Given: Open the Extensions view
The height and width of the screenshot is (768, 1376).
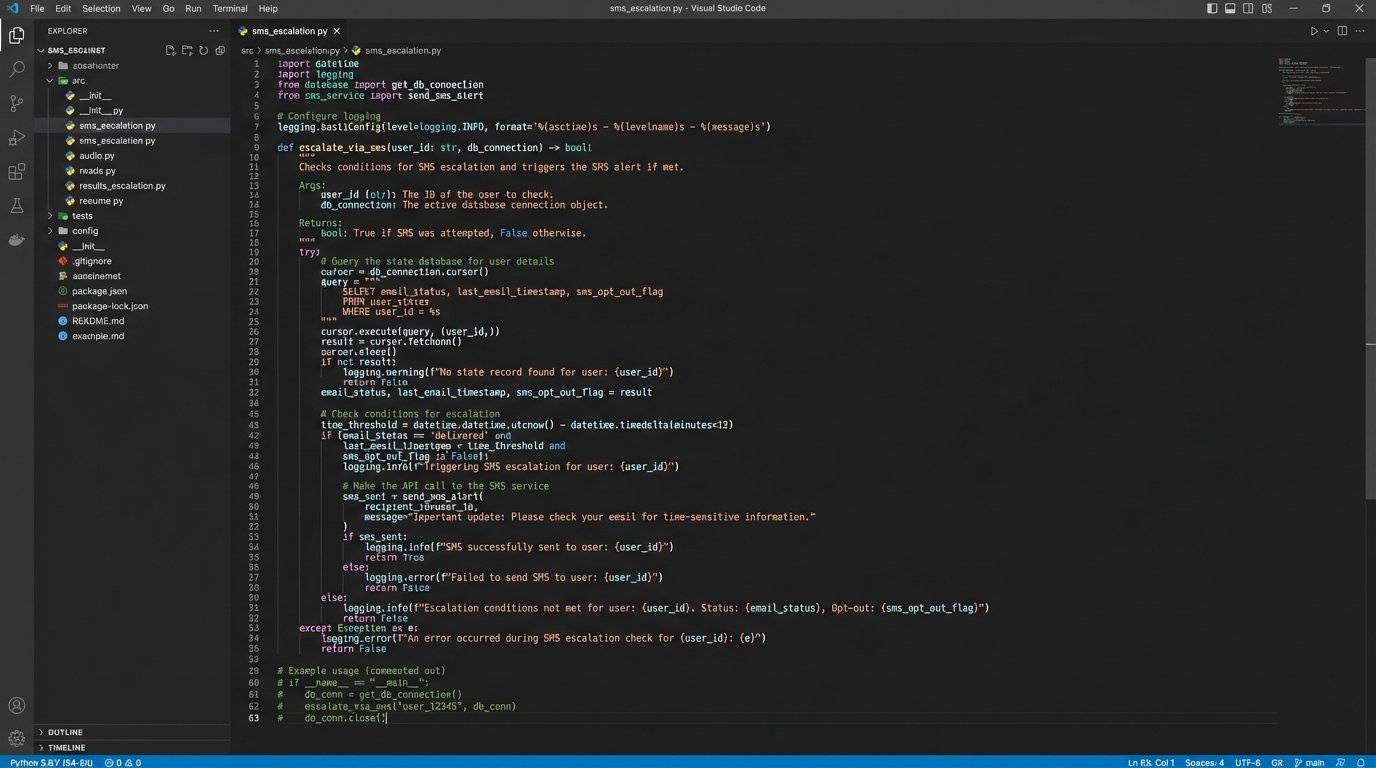Looking at the screenshot, I should pyautogui.click(x=17, y=172).
